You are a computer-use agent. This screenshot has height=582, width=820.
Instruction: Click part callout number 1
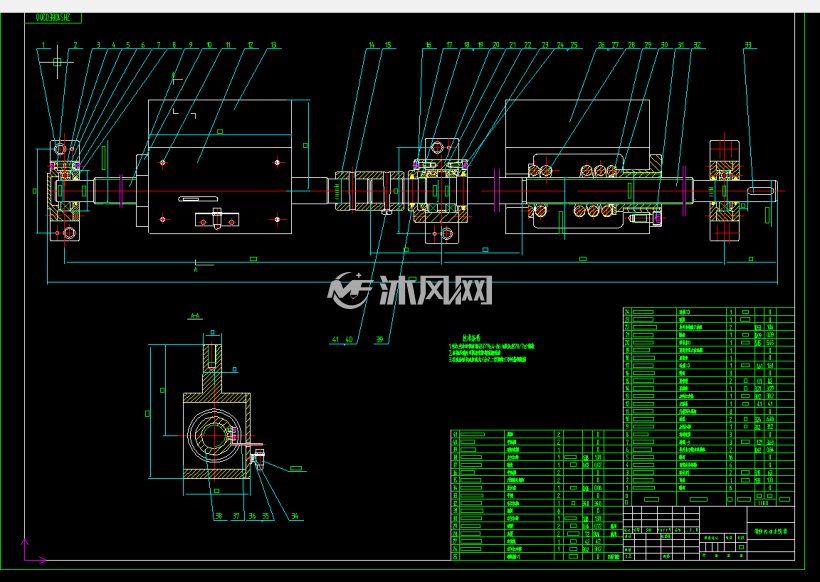43,45
